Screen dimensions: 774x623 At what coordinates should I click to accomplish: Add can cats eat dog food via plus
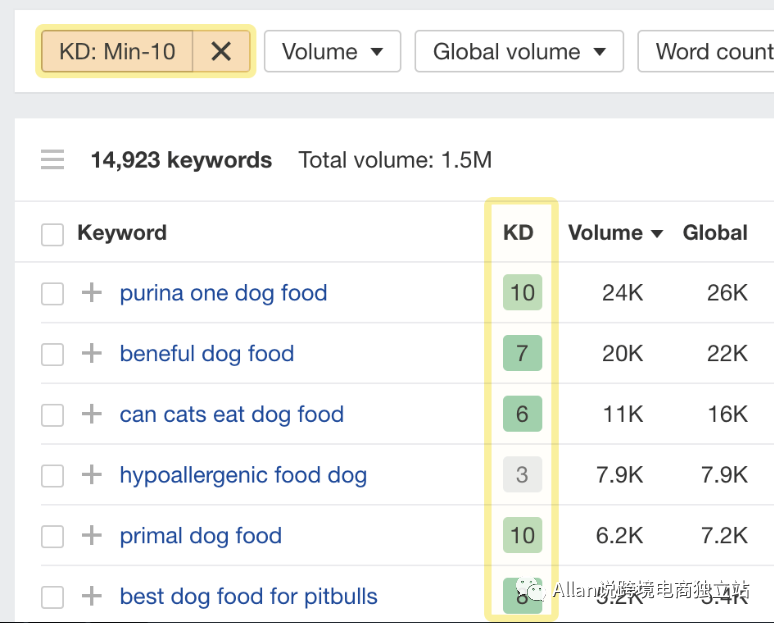click(x=92, y=414)
